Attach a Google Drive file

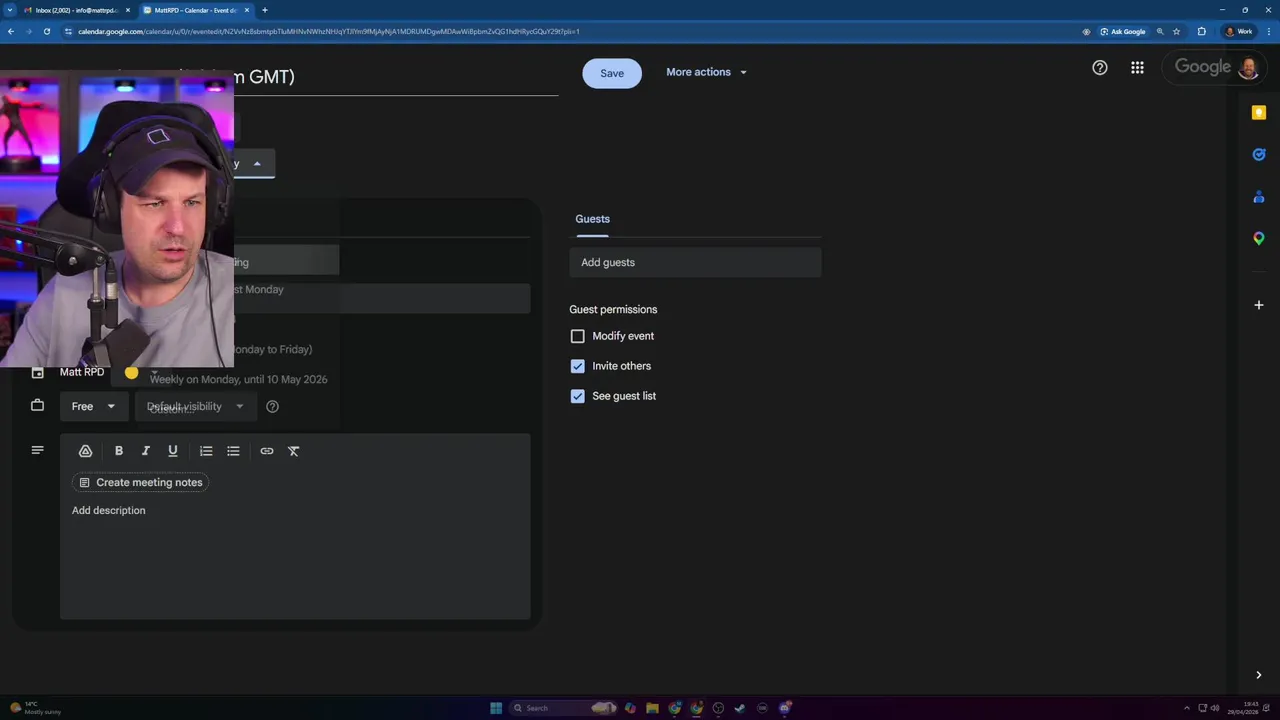tap(85, 451)
